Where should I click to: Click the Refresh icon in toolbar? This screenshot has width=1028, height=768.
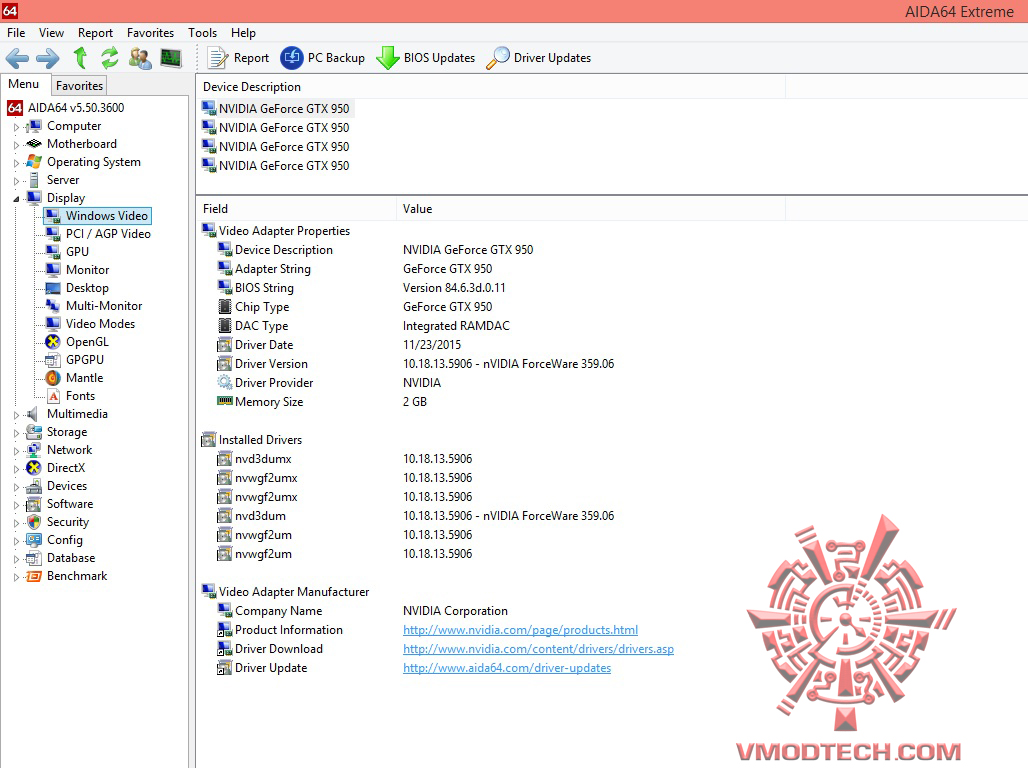(109, 58)
